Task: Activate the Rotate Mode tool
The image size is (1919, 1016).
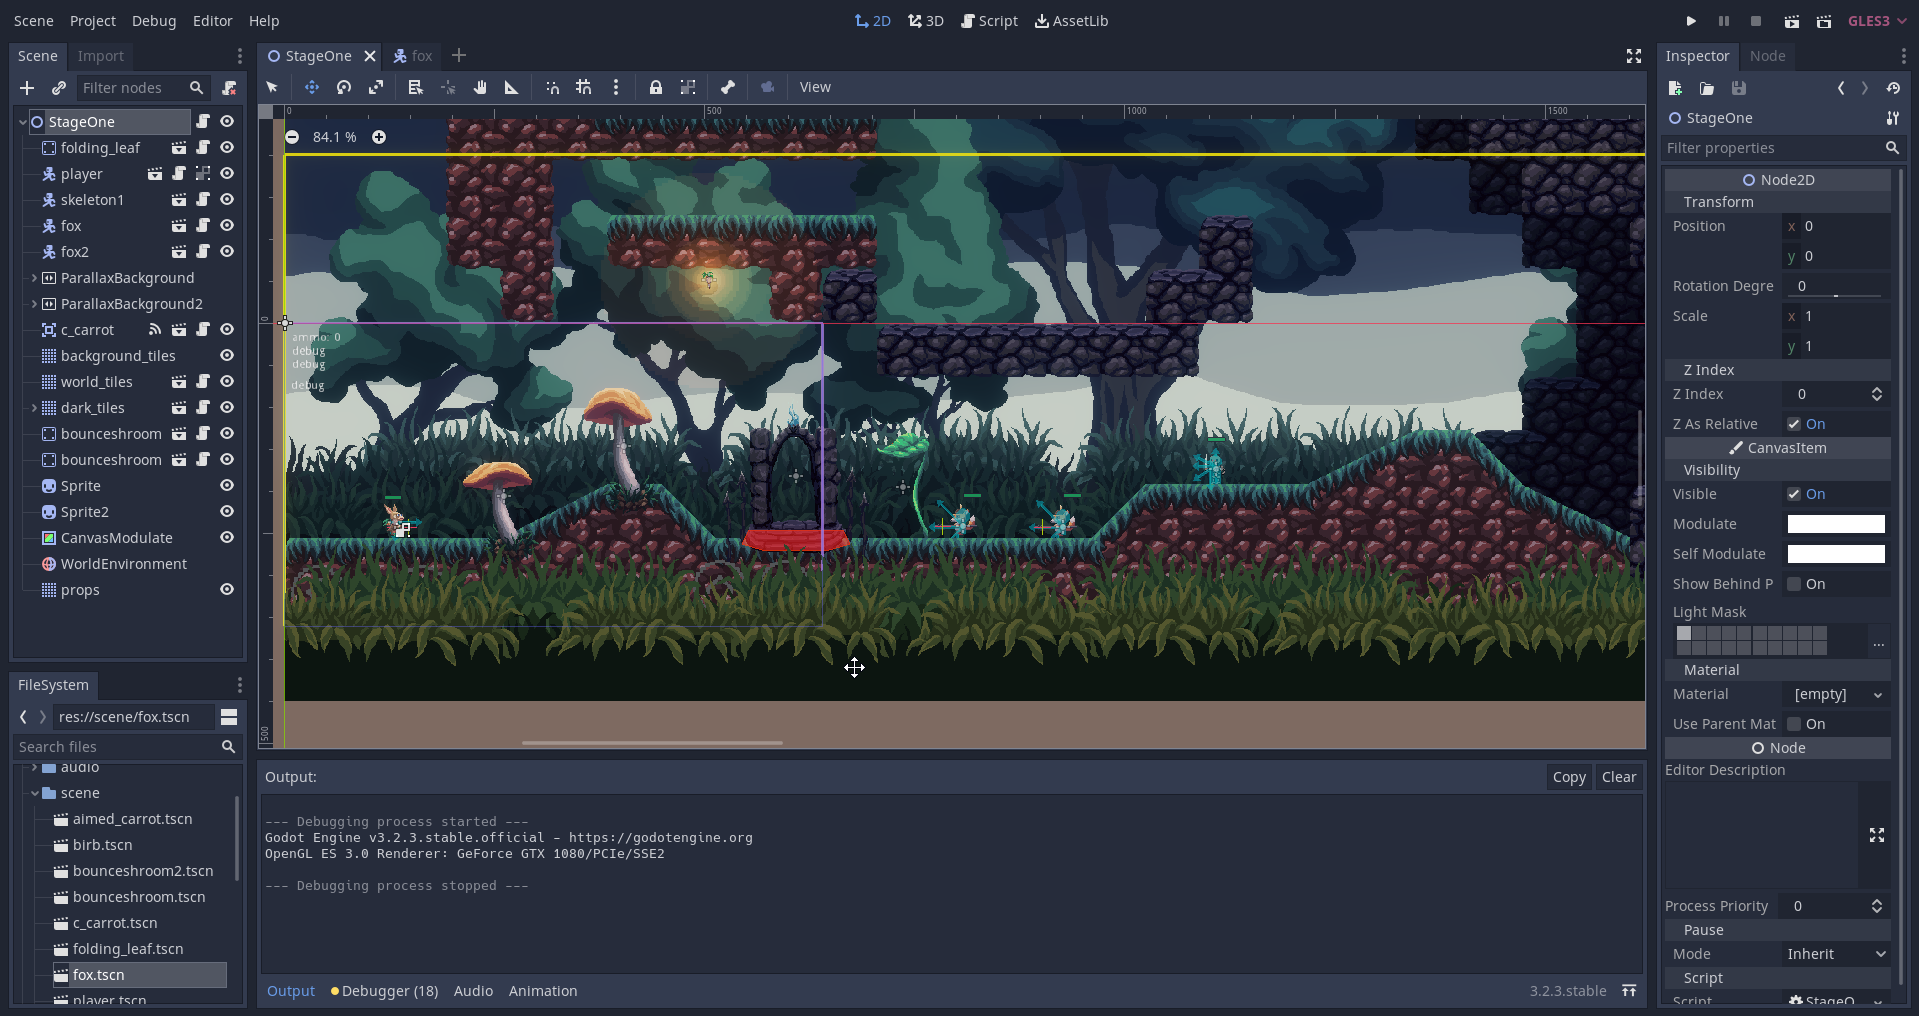Action: point(344,88)
